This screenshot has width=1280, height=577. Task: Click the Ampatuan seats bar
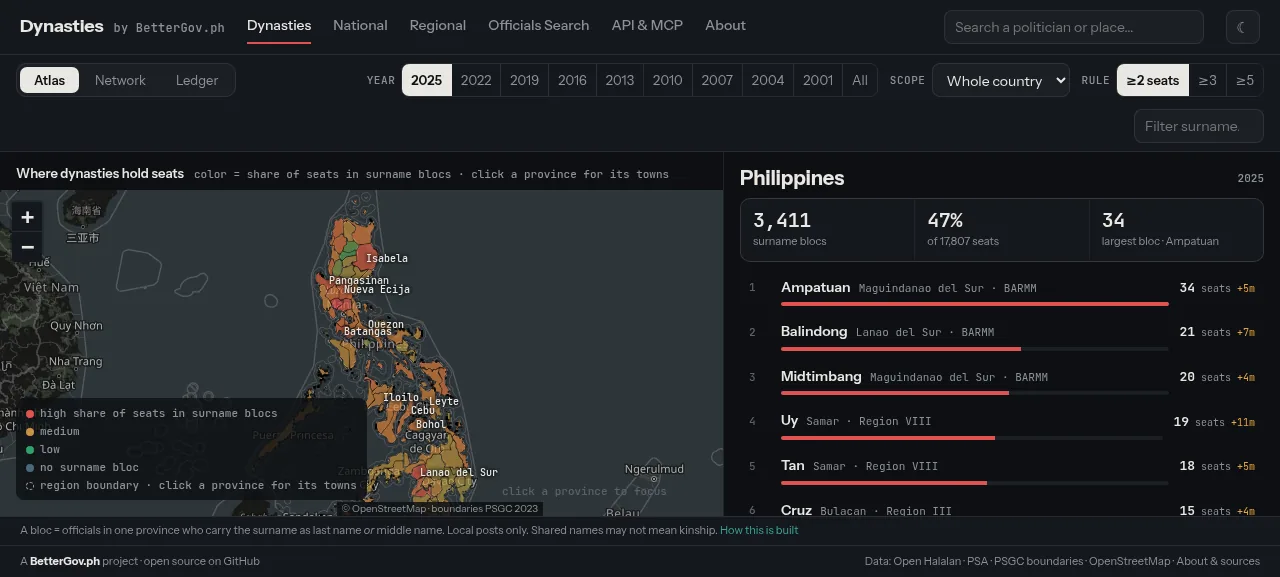975,304
